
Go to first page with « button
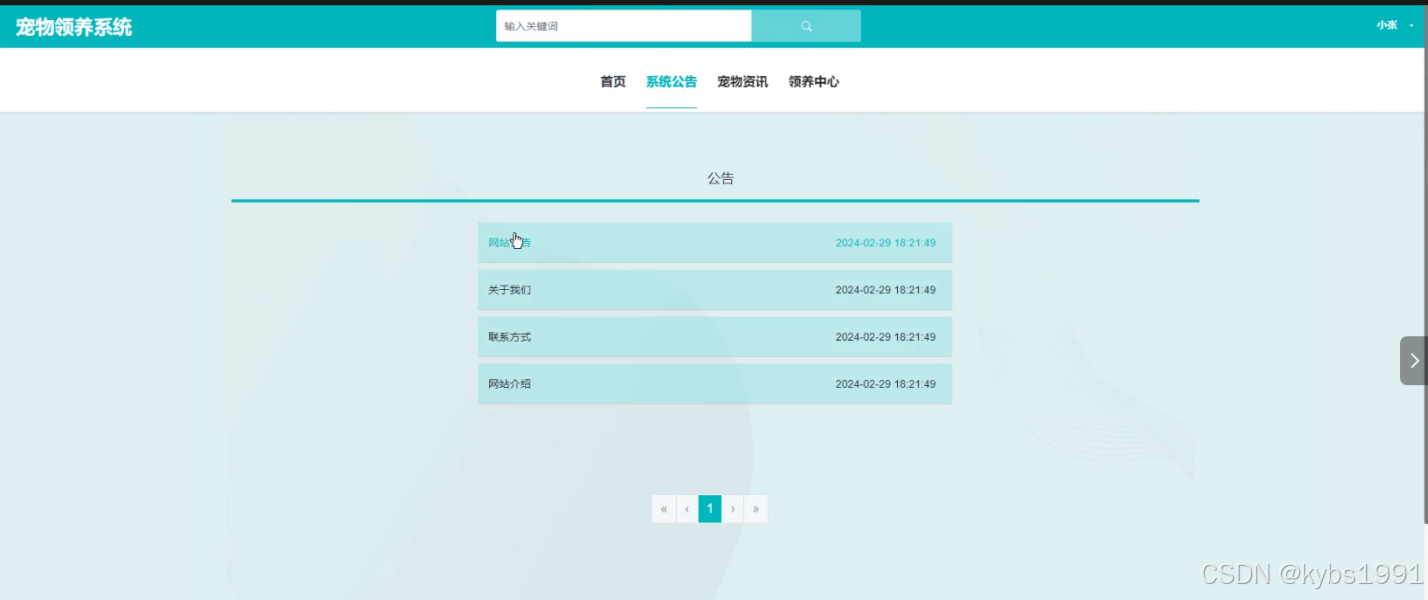click(x=664, y=509)
